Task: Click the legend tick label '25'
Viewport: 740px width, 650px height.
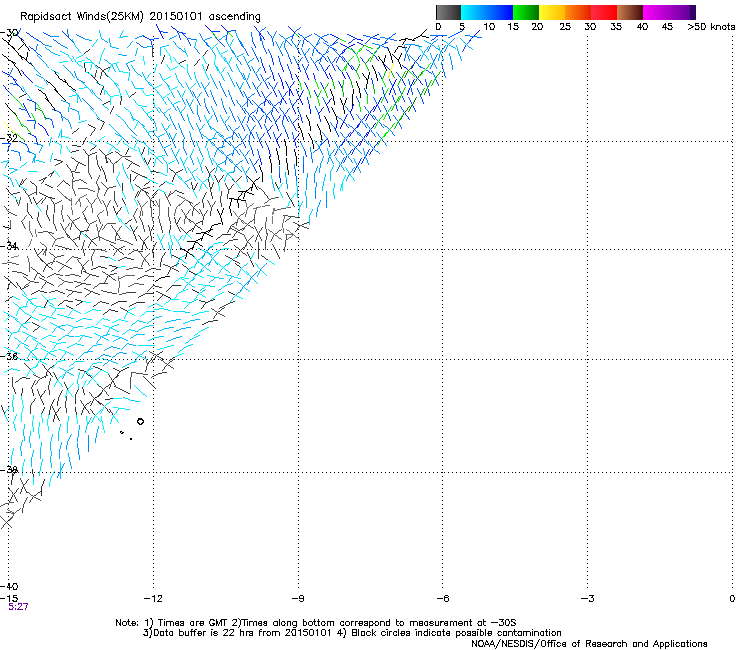Action: pyautogui.click(x=565, y=27)
